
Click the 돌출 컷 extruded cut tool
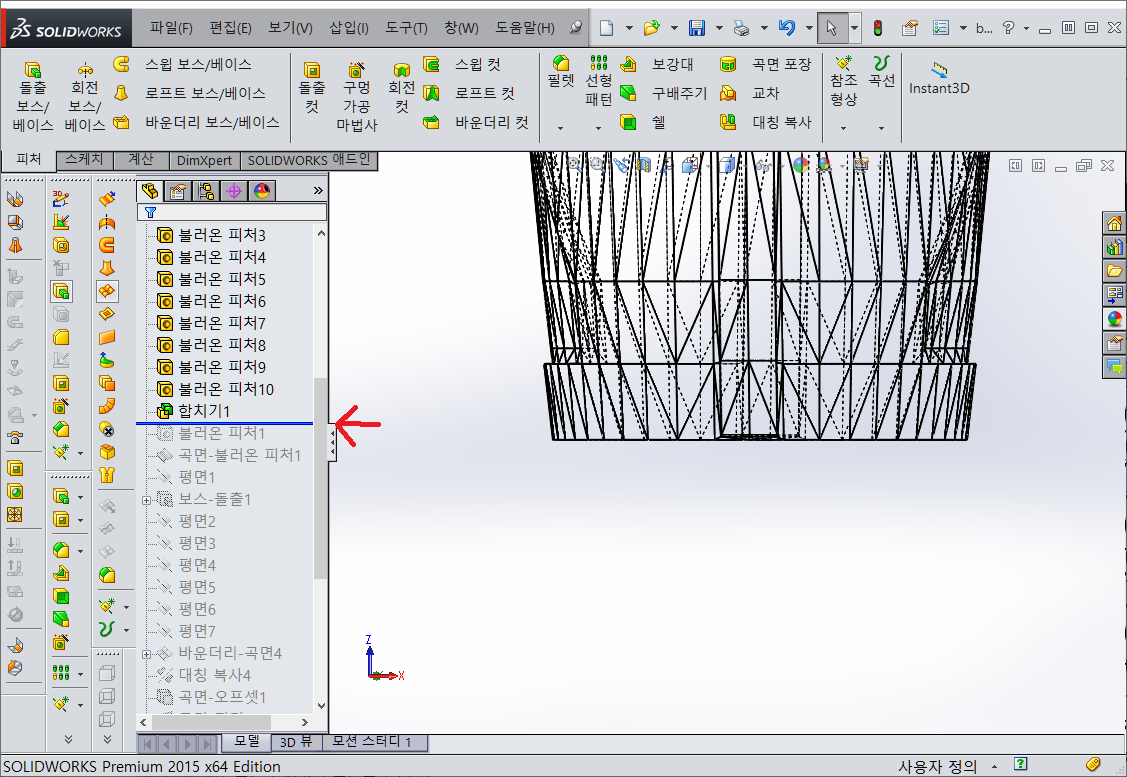pyautogui.click(x=312, y=88)
